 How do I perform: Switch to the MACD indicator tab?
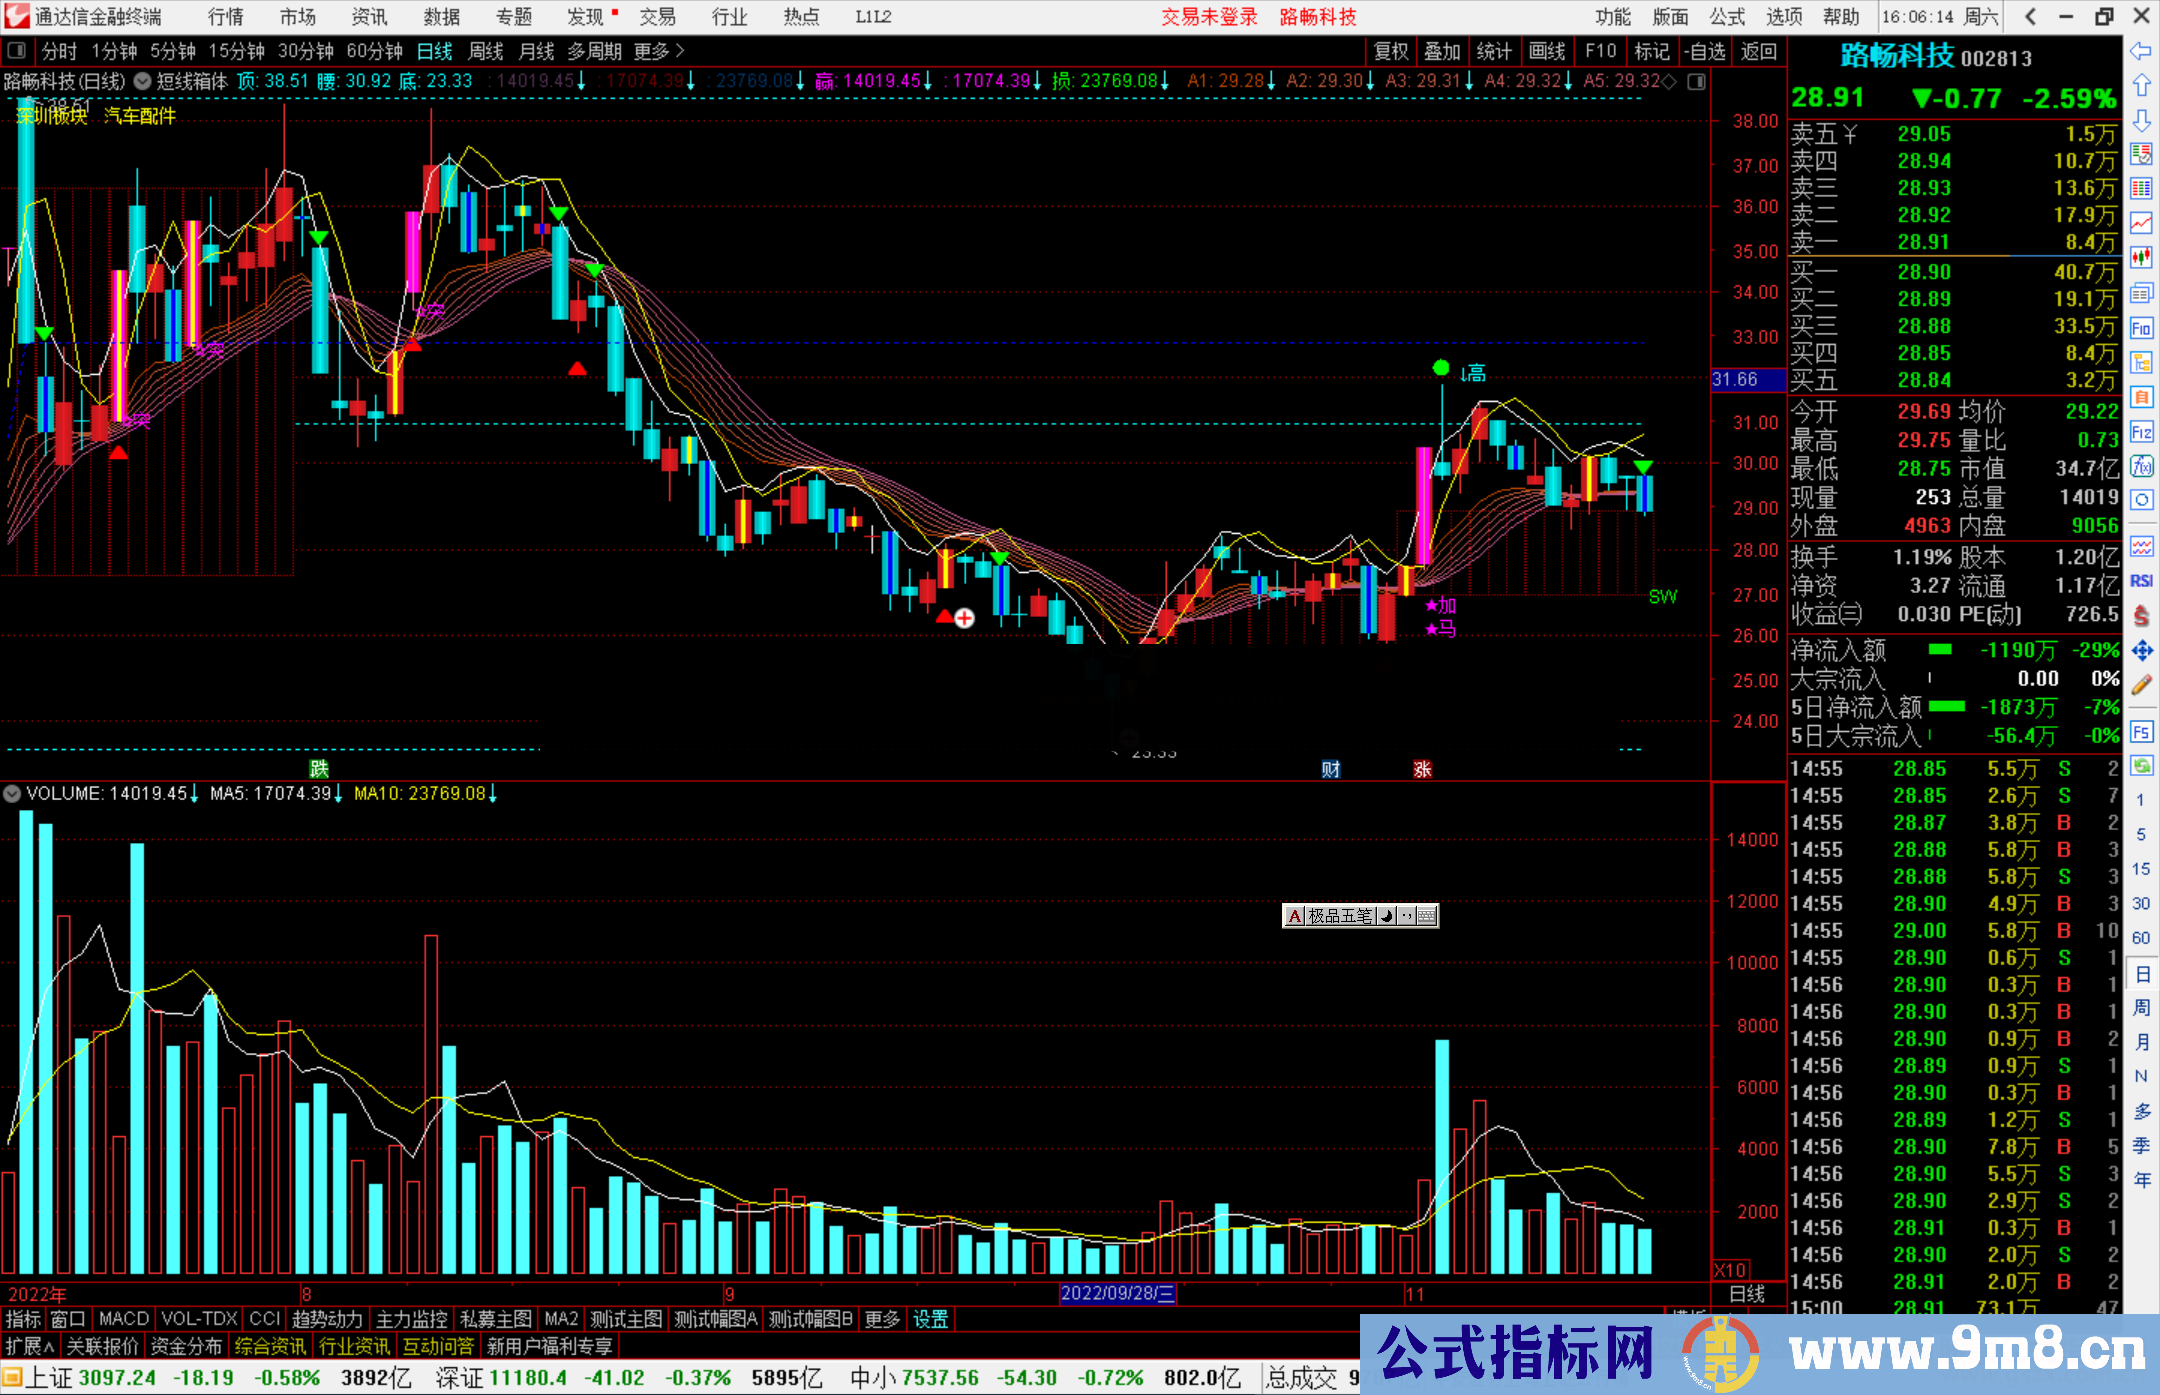coord(124,1319)
